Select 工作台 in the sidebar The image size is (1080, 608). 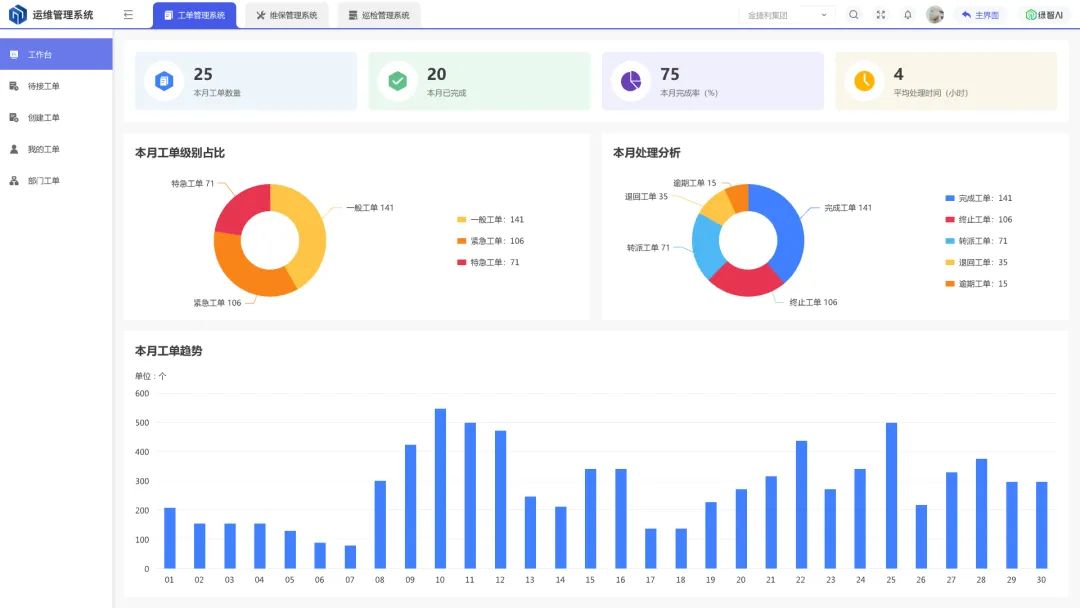[56, 54]
